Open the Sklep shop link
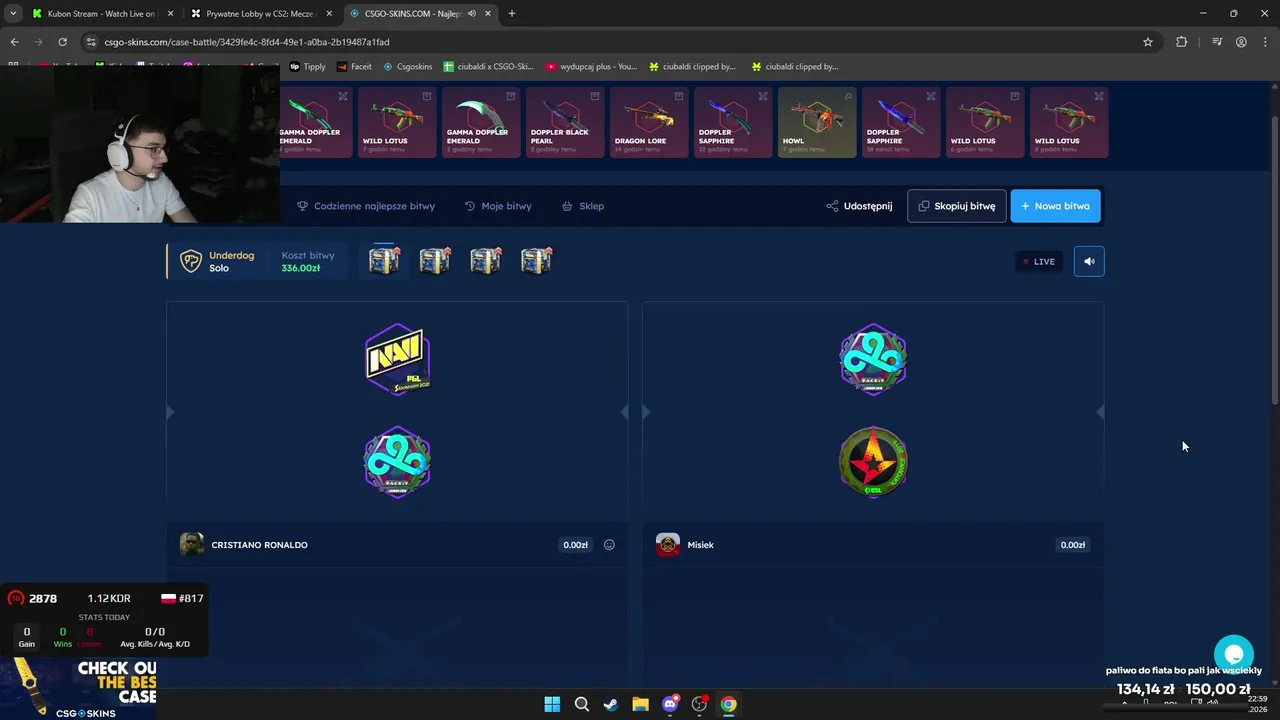 pyautogui.click(x=582, y=206)
